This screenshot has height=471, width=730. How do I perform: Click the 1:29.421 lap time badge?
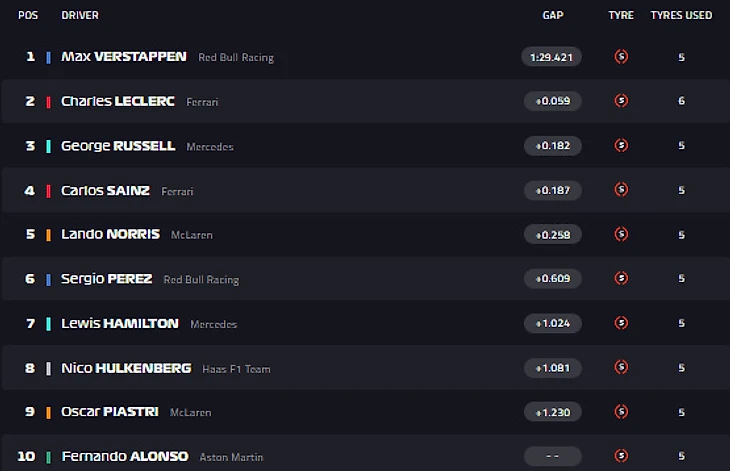(x=552, y=57)
